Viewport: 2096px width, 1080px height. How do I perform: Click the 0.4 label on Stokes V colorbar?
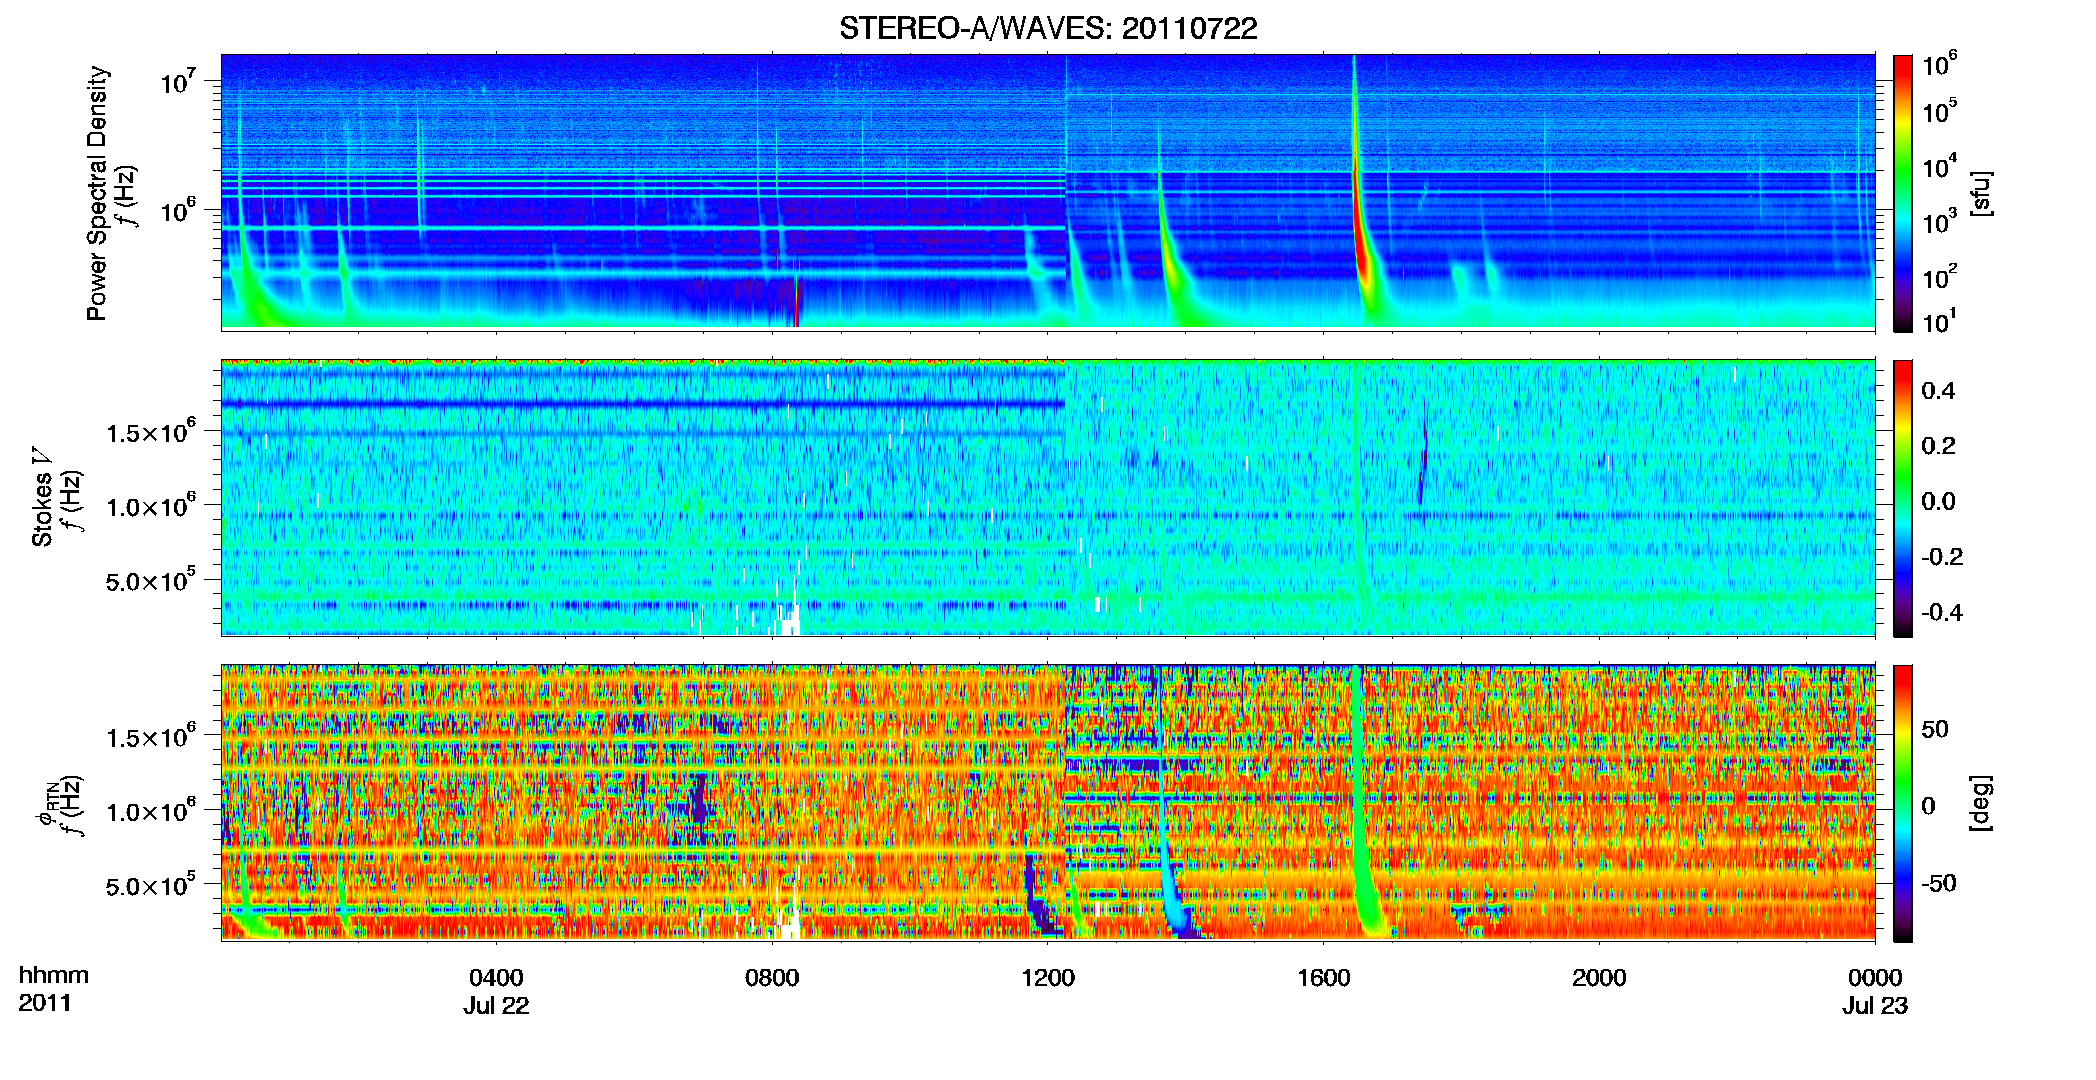pos(1938,391)
